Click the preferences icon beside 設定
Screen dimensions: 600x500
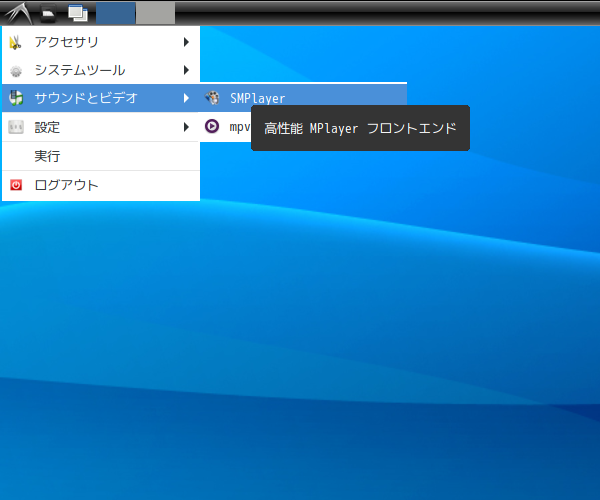pos(16,127)
